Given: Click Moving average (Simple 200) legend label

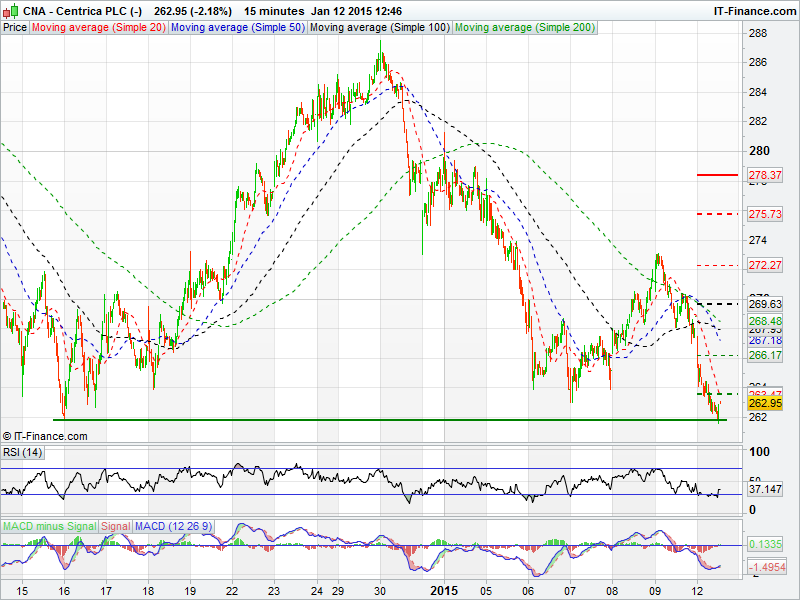Looking at the screenshot, I should 524,27.
